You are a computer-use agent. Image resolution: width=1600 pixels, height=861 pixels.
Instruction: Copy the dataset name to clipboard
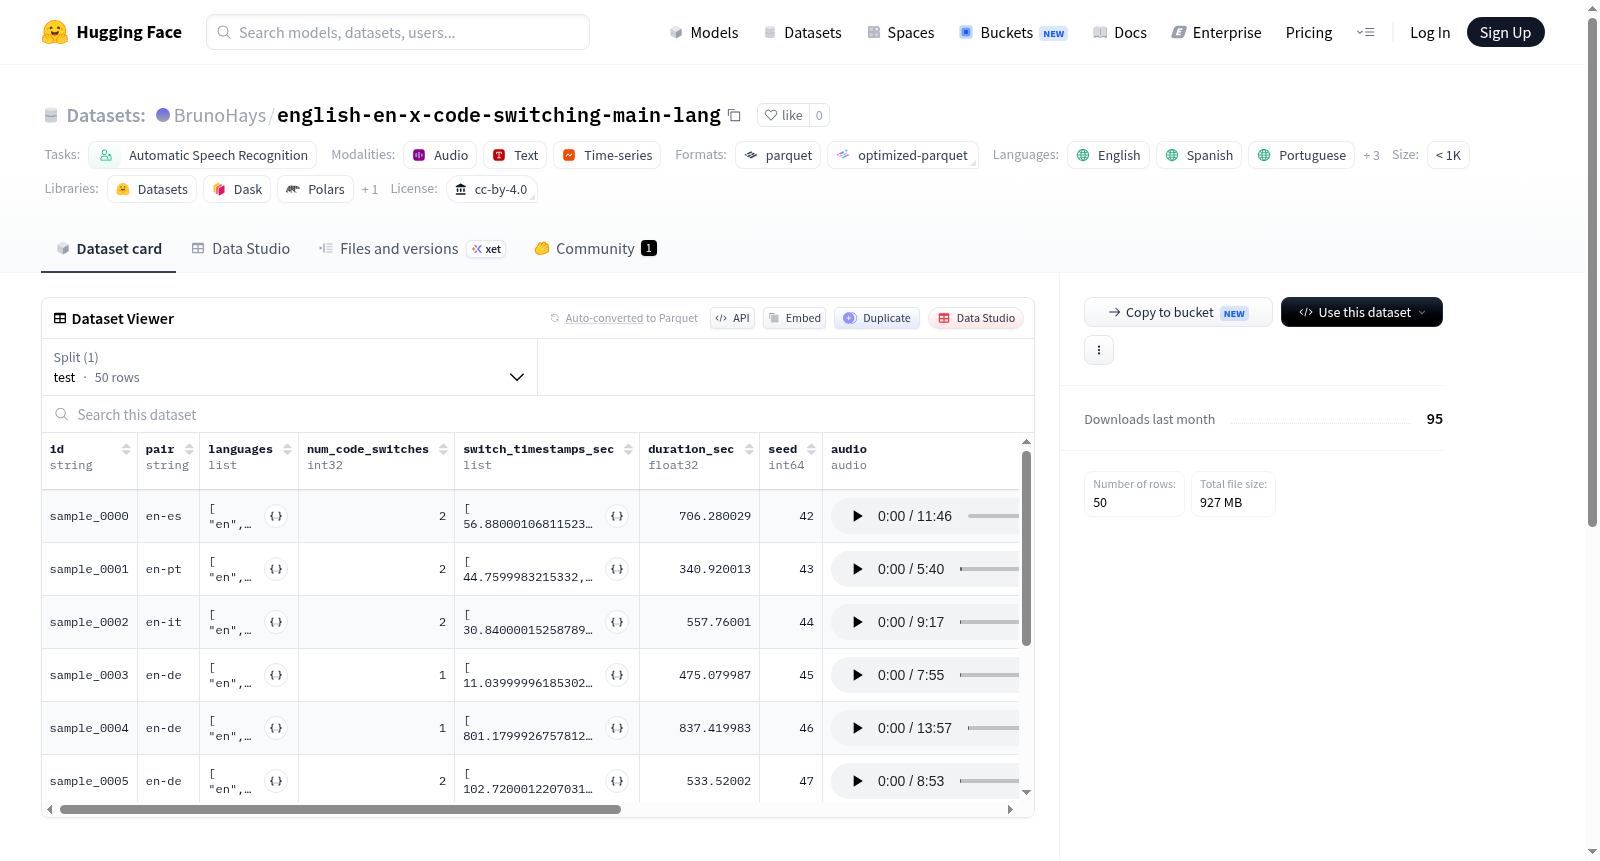click(734, 115)
